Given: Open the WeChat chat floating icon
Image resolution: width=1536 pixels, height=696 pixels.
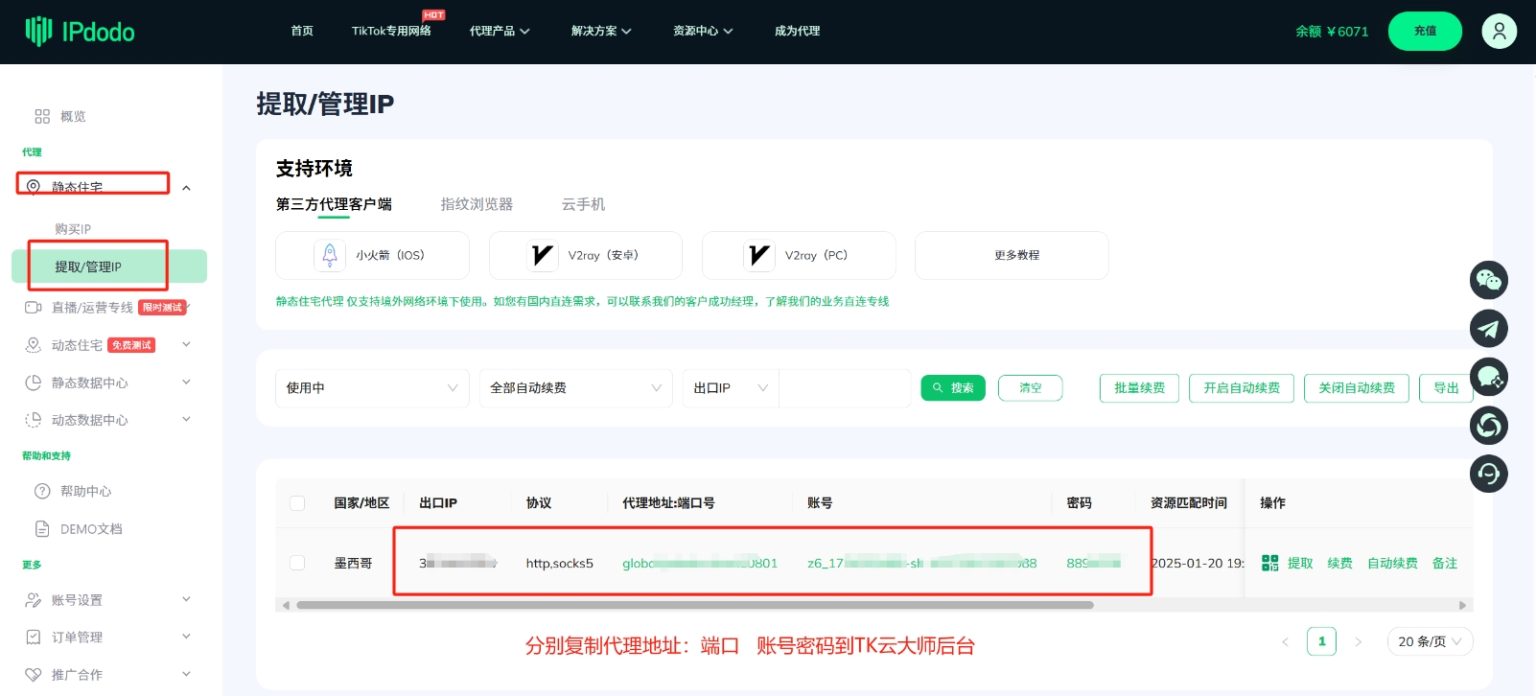Looking at the screenshot, I should [1488, 280].
